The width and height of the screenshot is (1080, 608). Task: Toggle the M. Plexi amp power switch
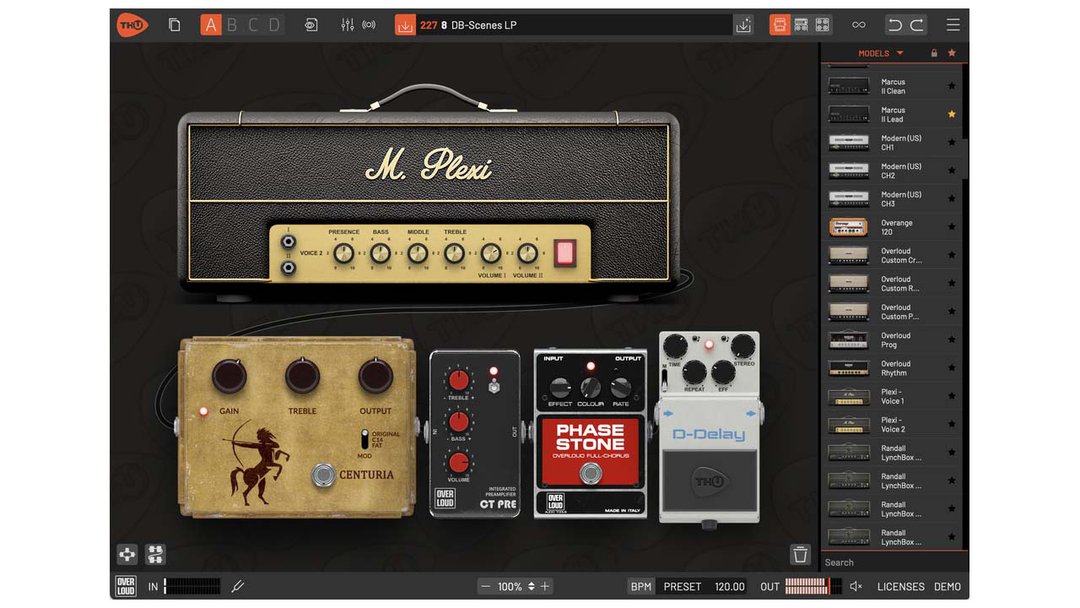coord(566,252)
